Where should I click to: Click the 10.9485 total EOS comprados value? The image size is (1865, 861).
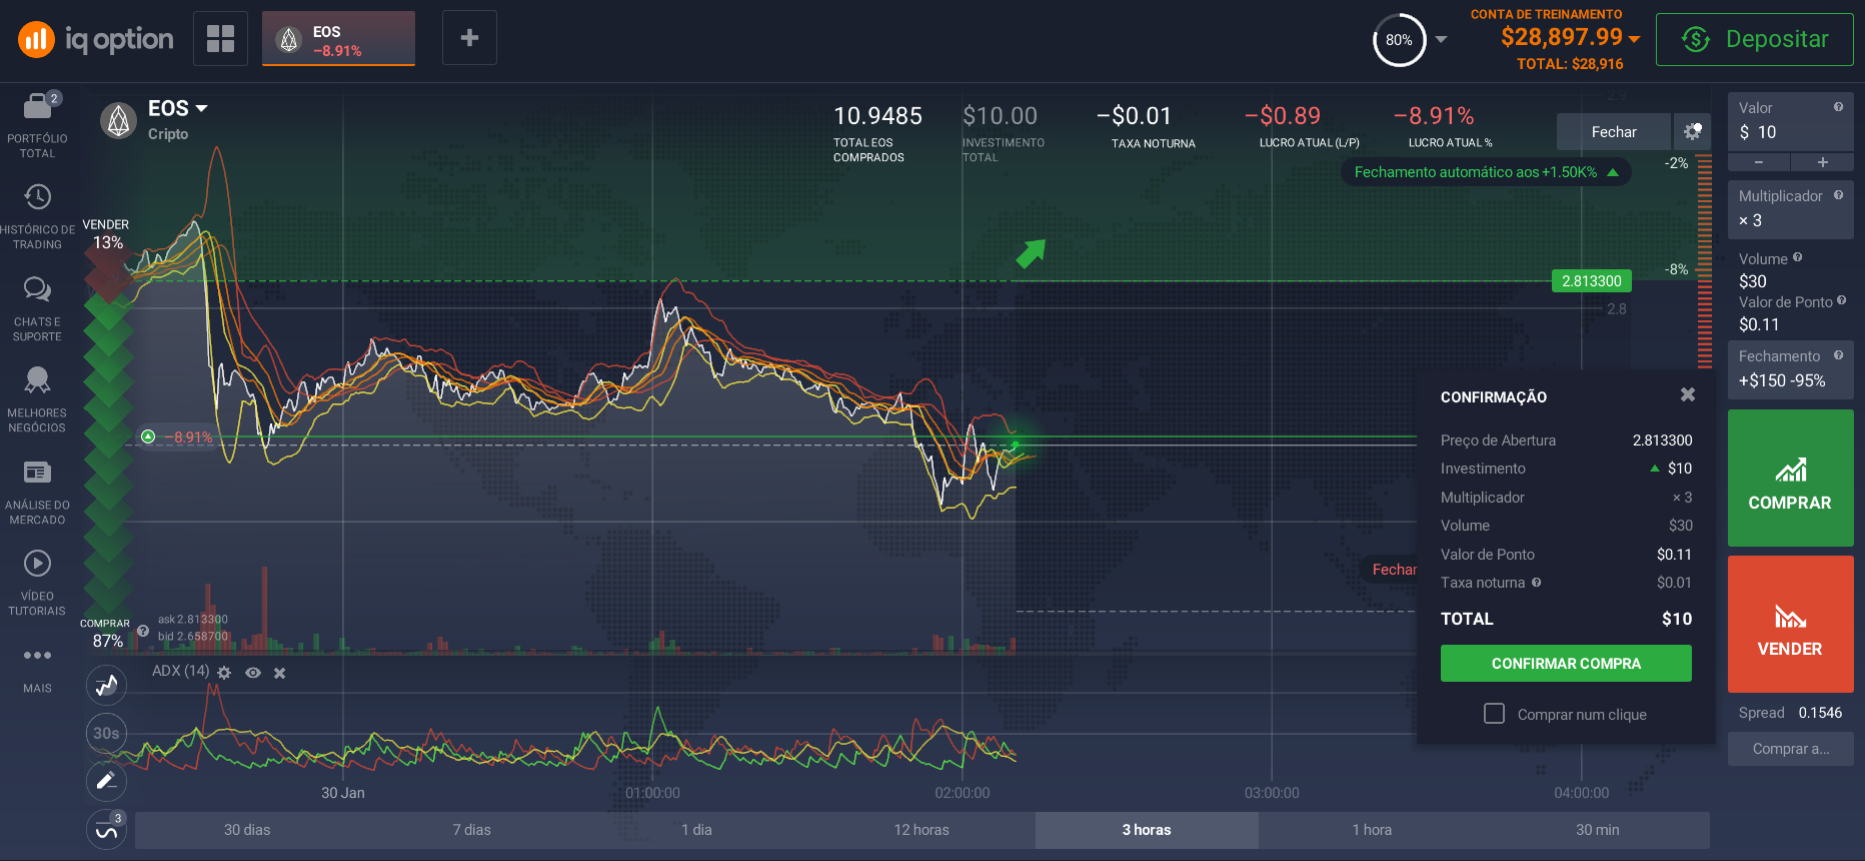(x=878, y=116)
